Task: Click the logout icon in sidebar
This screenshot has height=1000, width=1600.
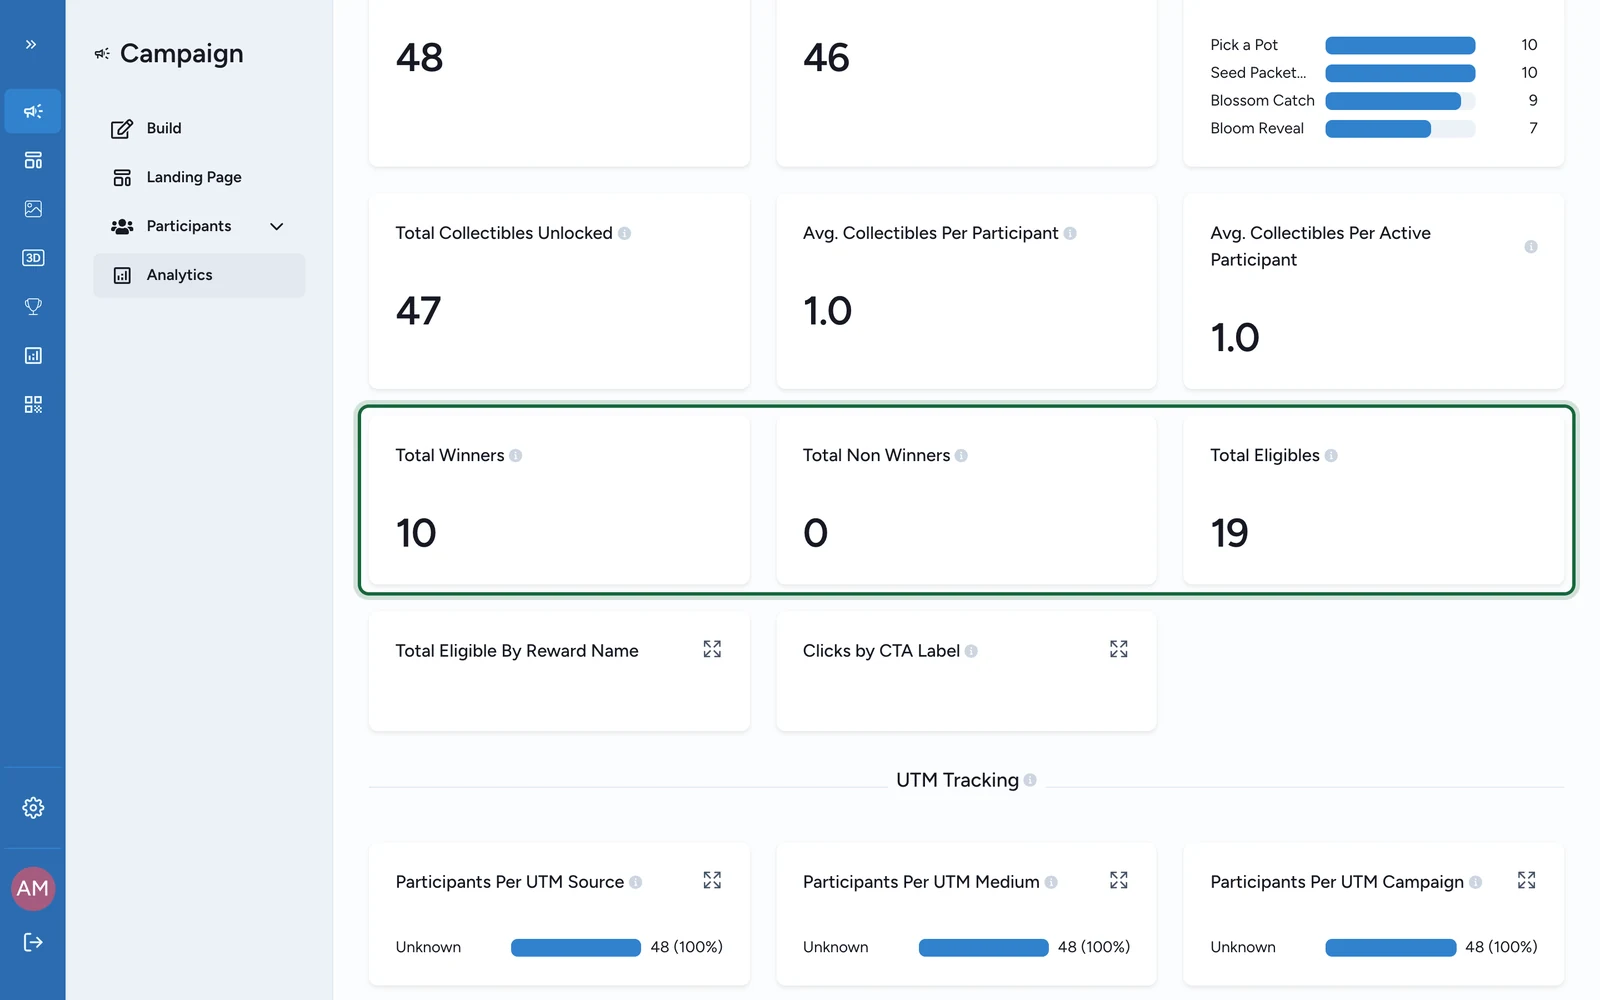Action: point(33,942)
